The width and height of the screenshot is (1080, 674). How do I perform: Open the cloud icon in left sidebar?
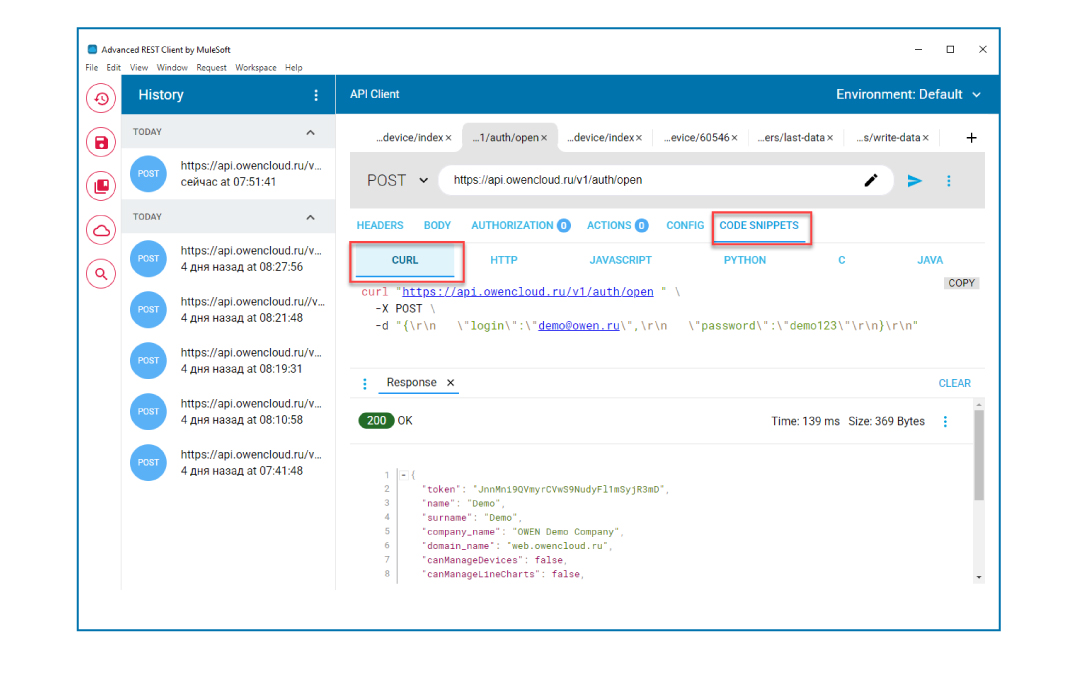coord(101,230)
